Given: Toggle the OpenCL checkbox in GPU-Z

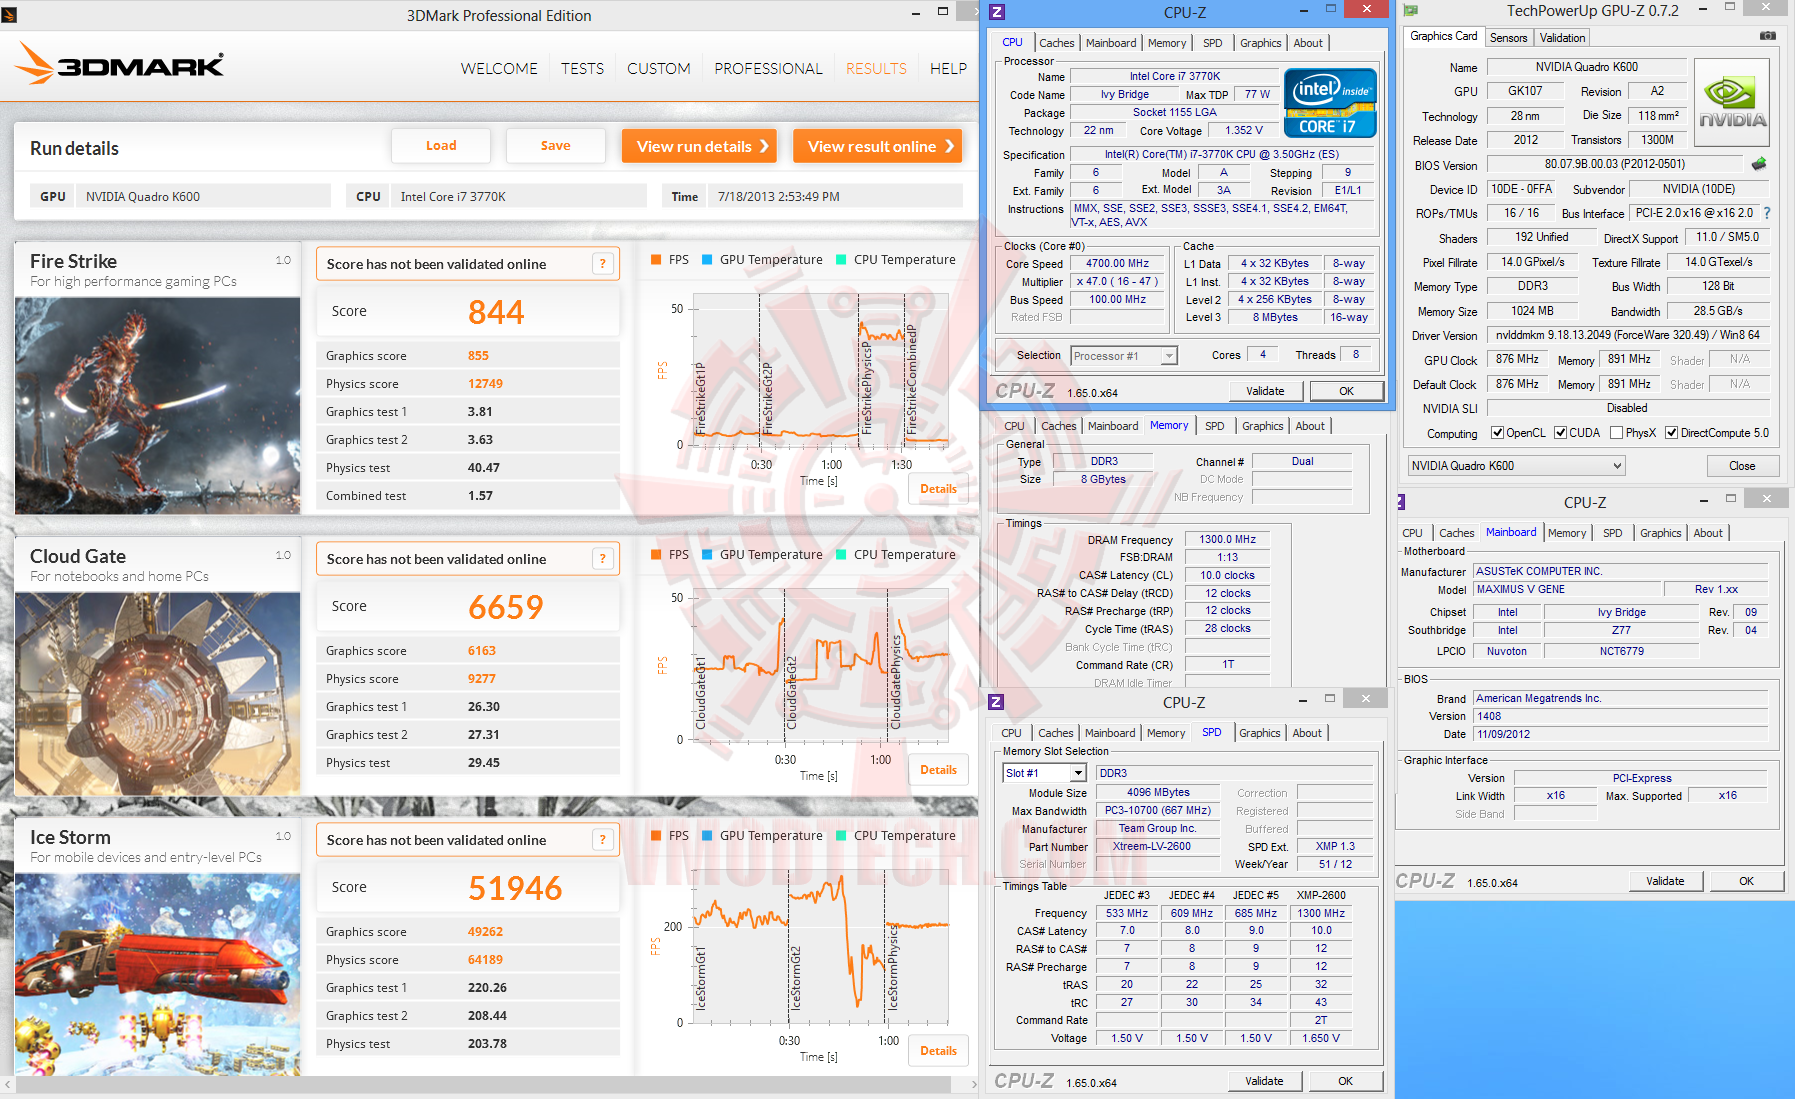Looking at the screenshot, I should point(1497,433).
